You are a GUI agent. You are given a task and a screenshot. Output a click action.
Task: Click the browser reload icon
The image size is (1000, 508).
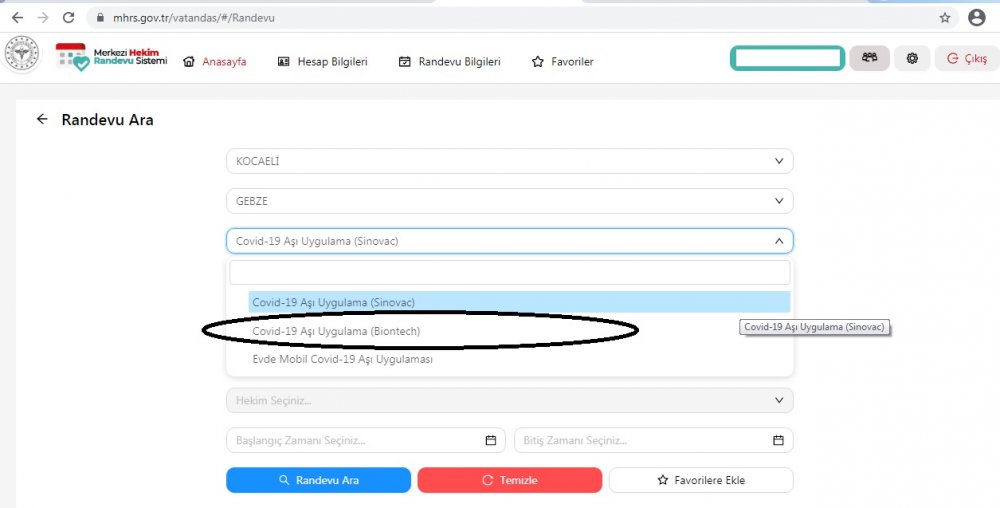click(68, 18)
